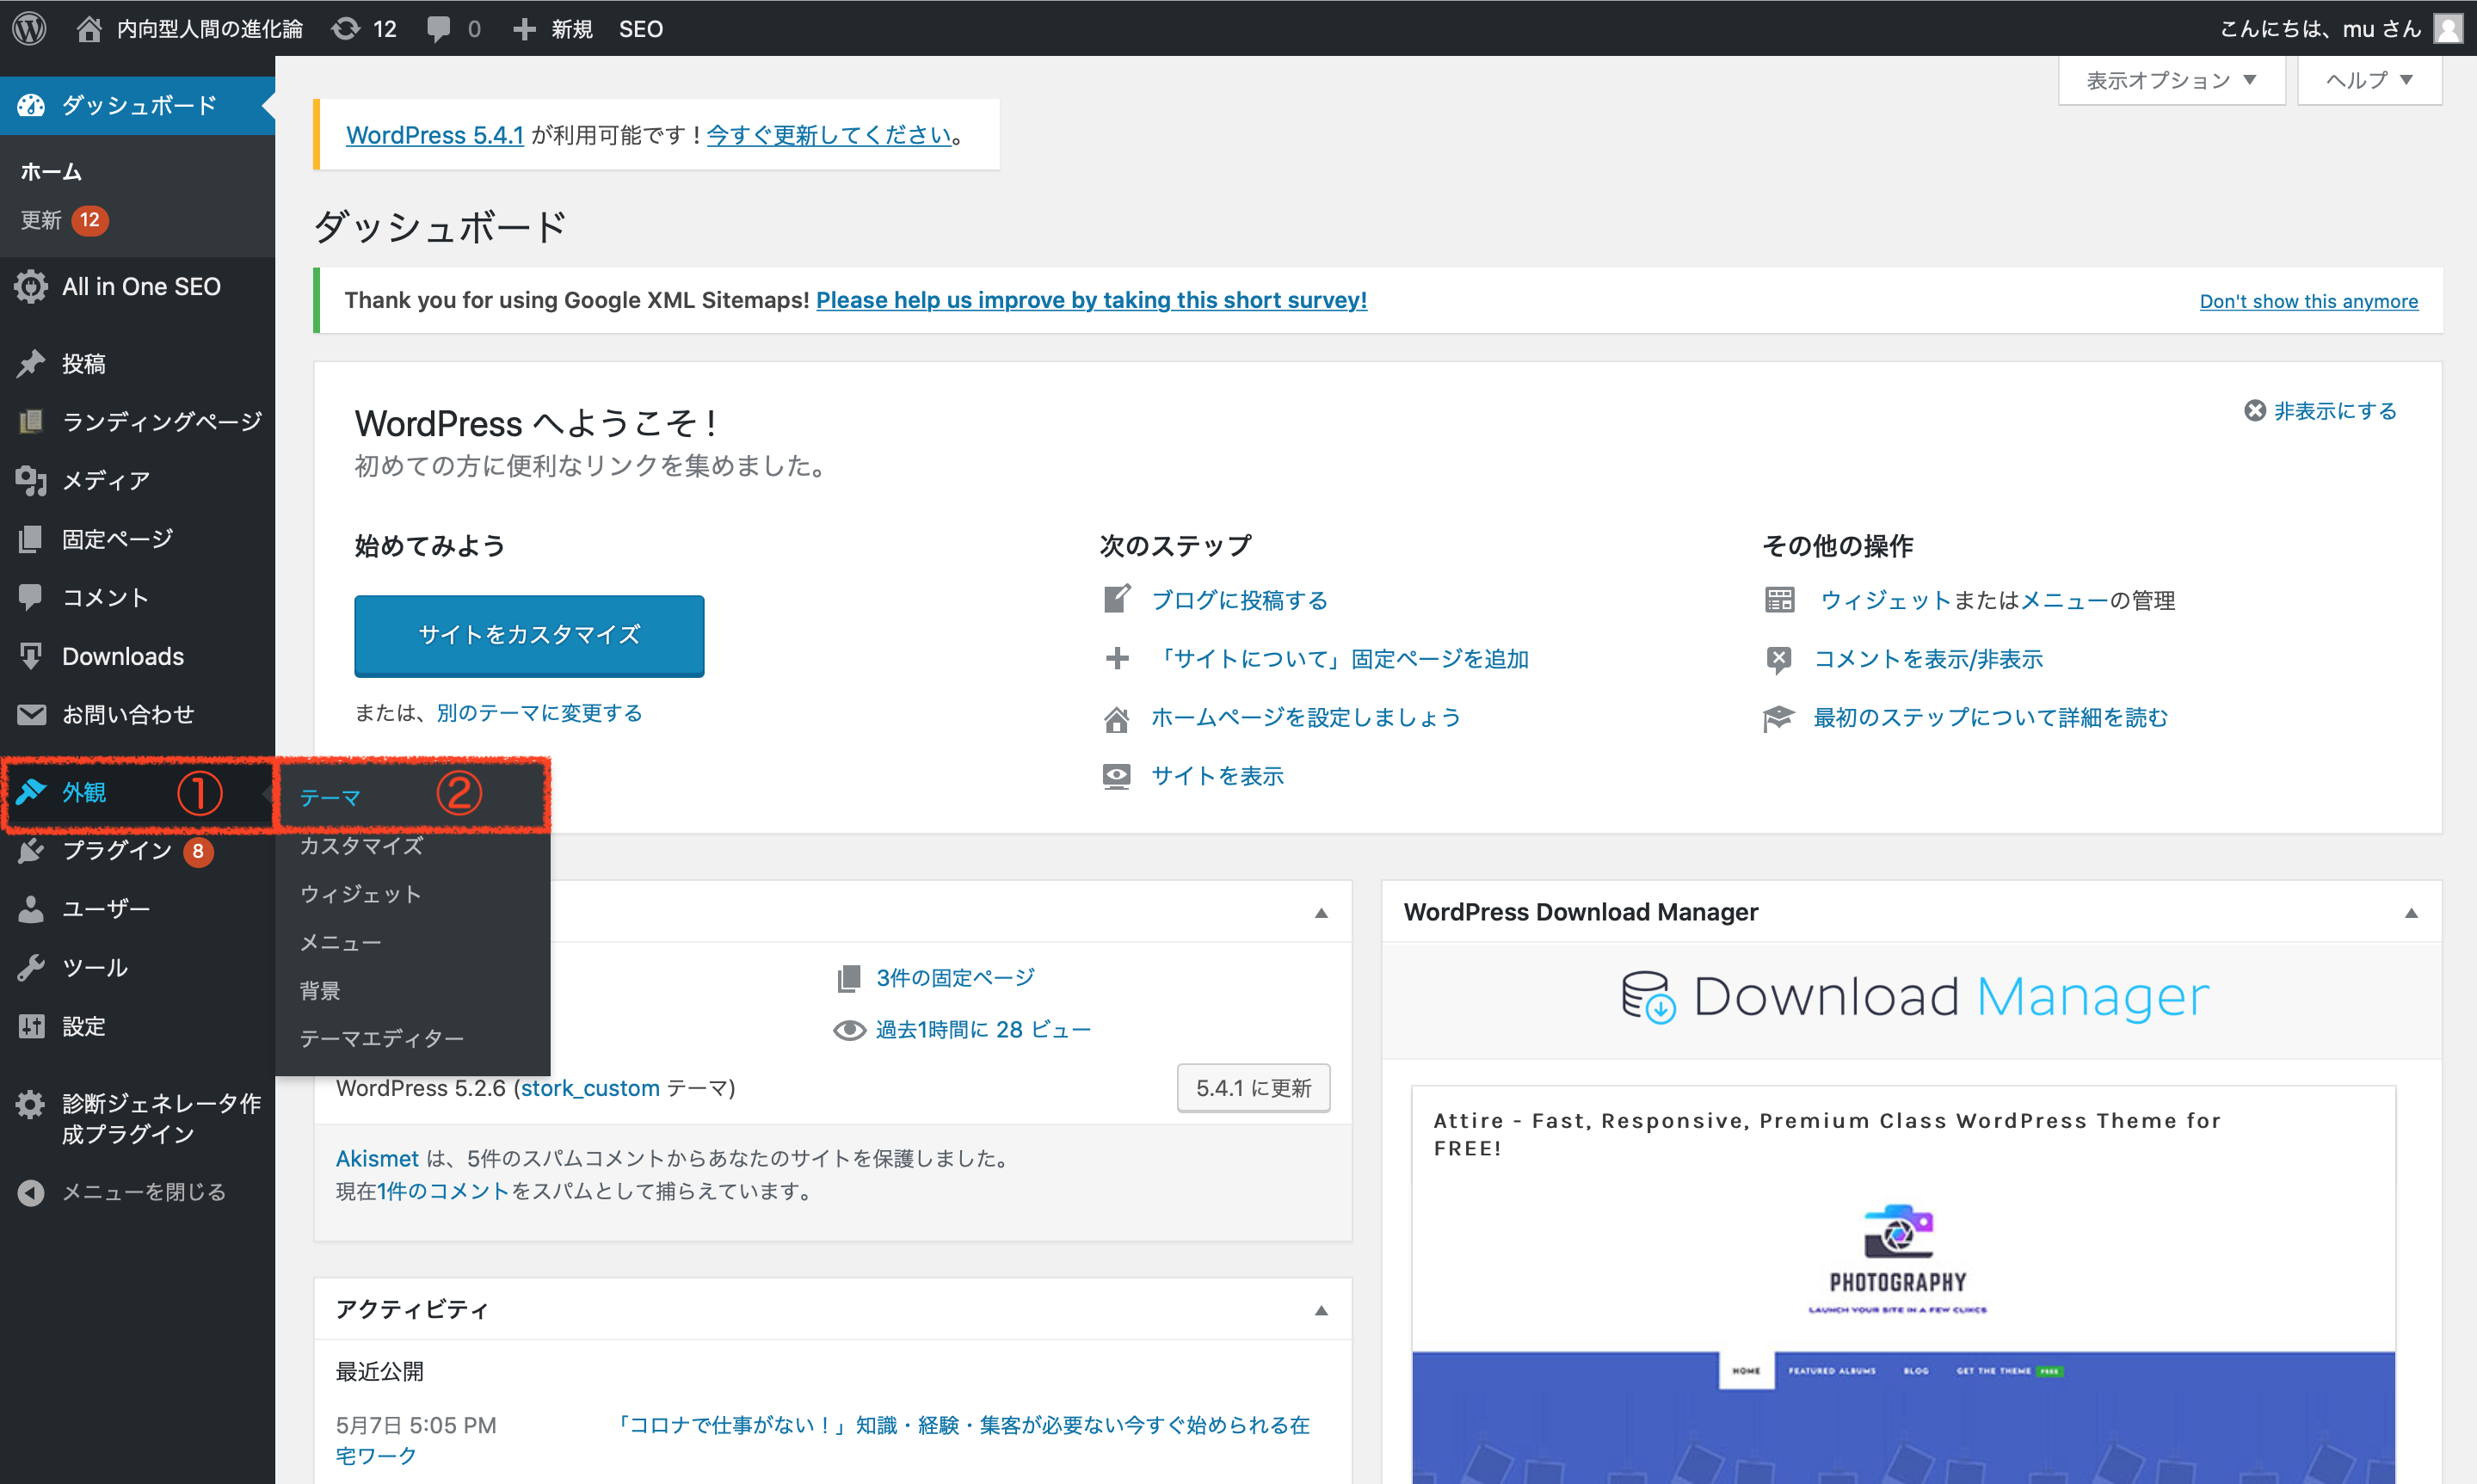Open comments bubble icon in admin bar
2477x1484 pixels.
[x=438, y=29]
